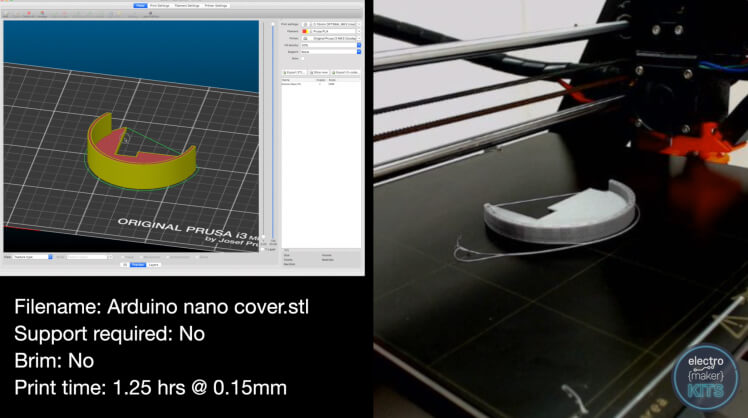Open the View Feature type dropdown
Viewport: 748px width, 418px height.
[32, 257]
